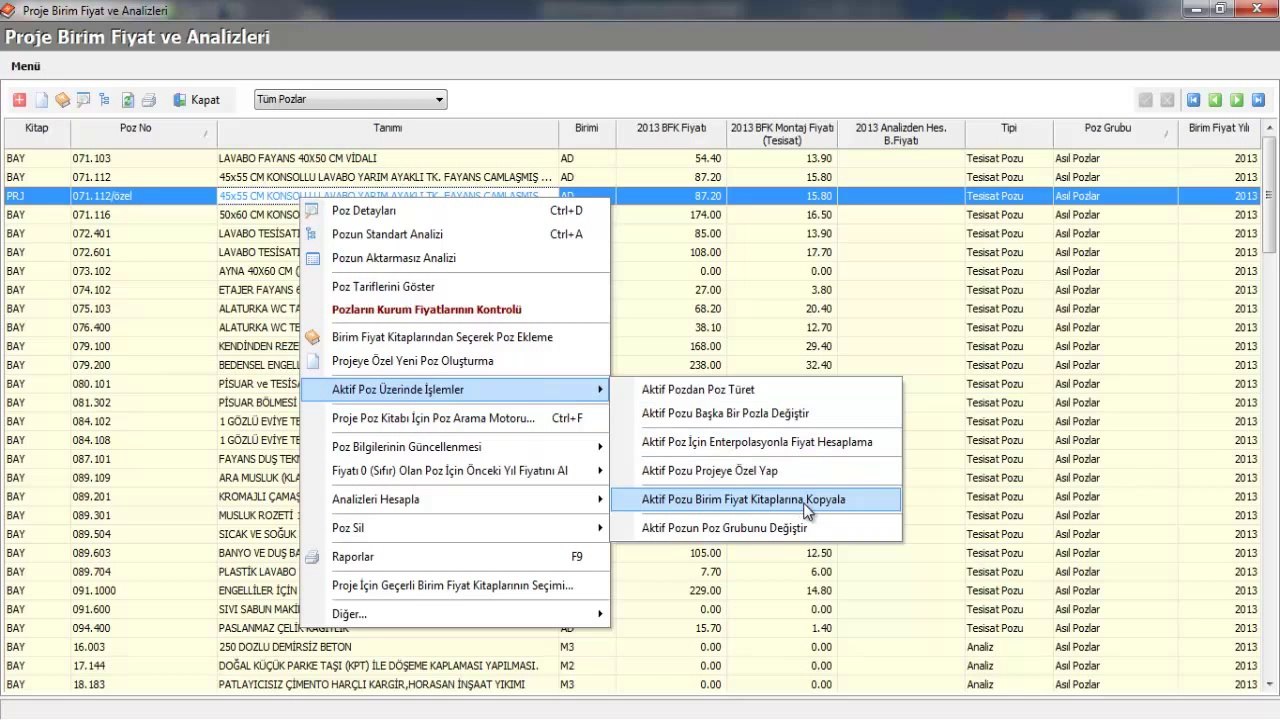Image resolution: width=1280 pixels, height=720 pixels.
Task: Go to next record with green arrow
Action: [1237, 100]
